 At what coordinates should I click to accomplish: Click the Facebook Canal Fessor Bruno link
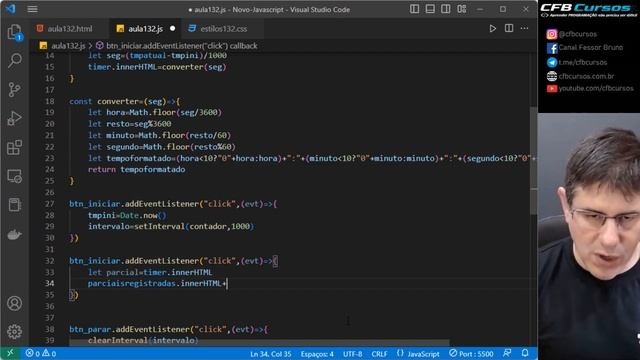click(x=585, y=48)
